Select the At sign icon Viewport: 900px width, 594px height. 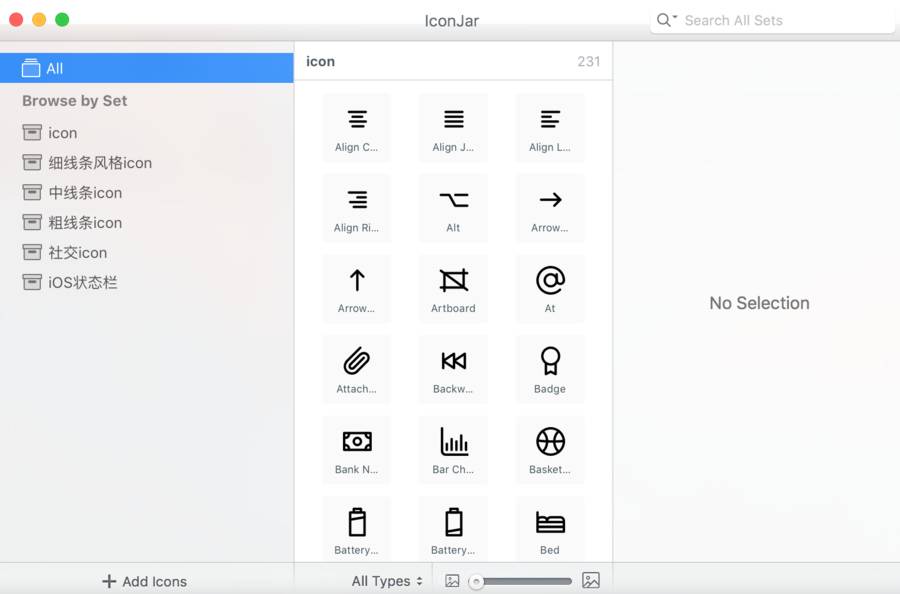click(x=550, y=289)
